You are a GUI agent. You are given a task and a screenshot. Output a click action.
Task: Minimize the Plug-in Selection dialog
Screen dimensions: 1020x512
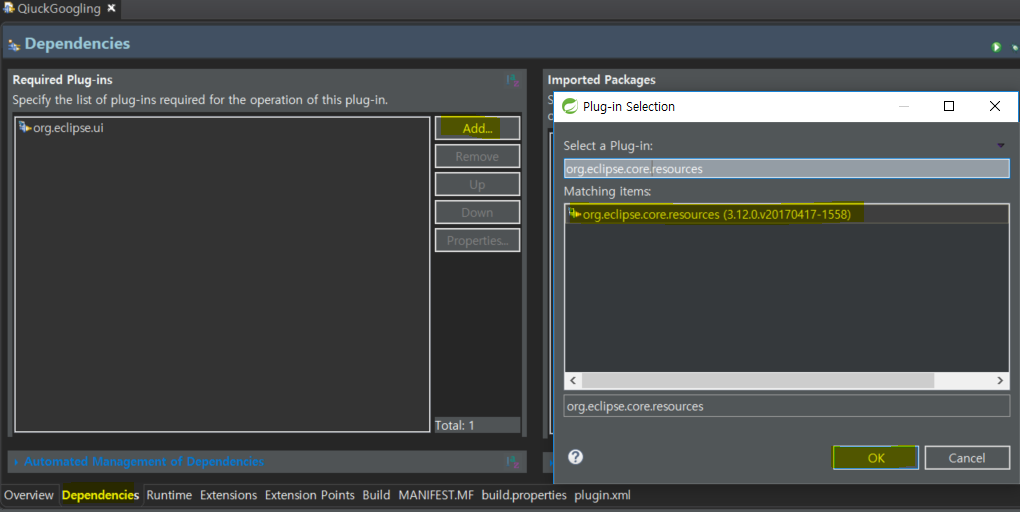coord(904,106)
